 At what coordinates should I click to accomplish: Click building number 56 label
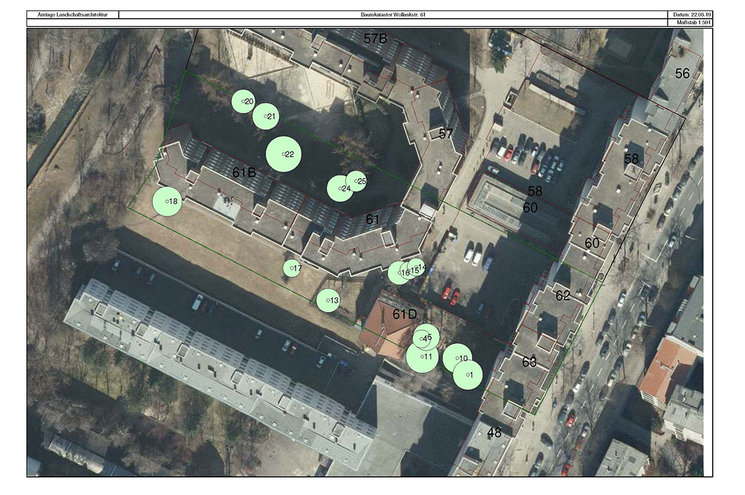click(682, 73)
